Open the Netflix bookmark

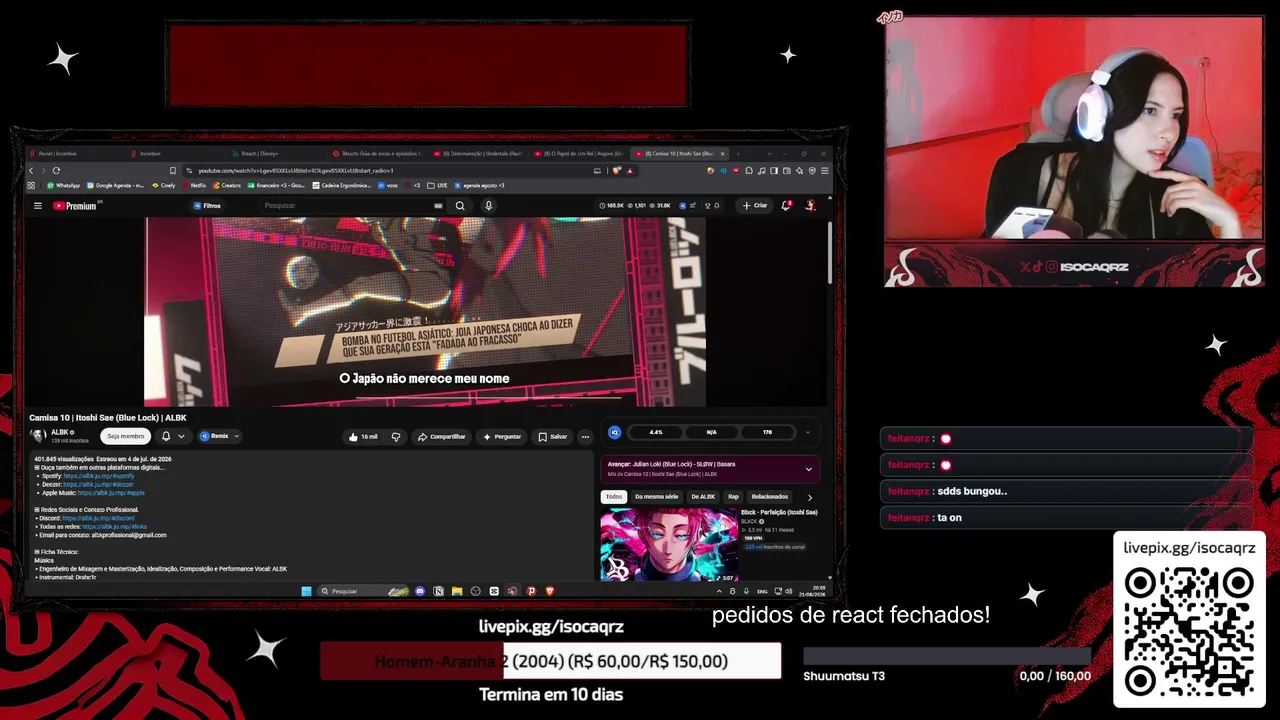(194, 185)
